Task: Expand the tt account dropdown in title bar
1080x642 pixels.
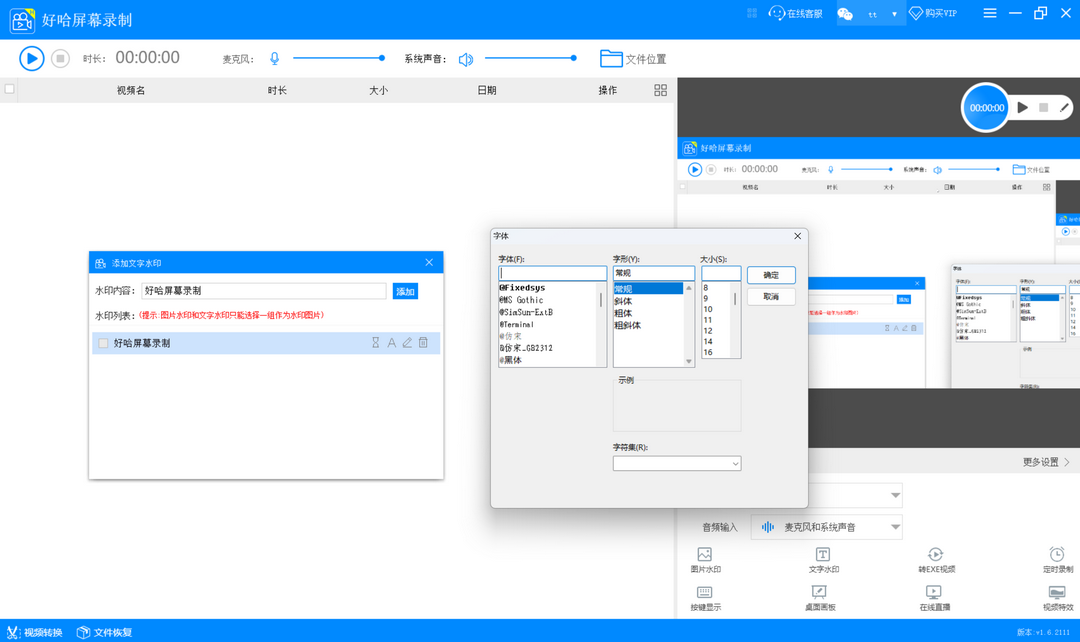Action: point(894,14)
